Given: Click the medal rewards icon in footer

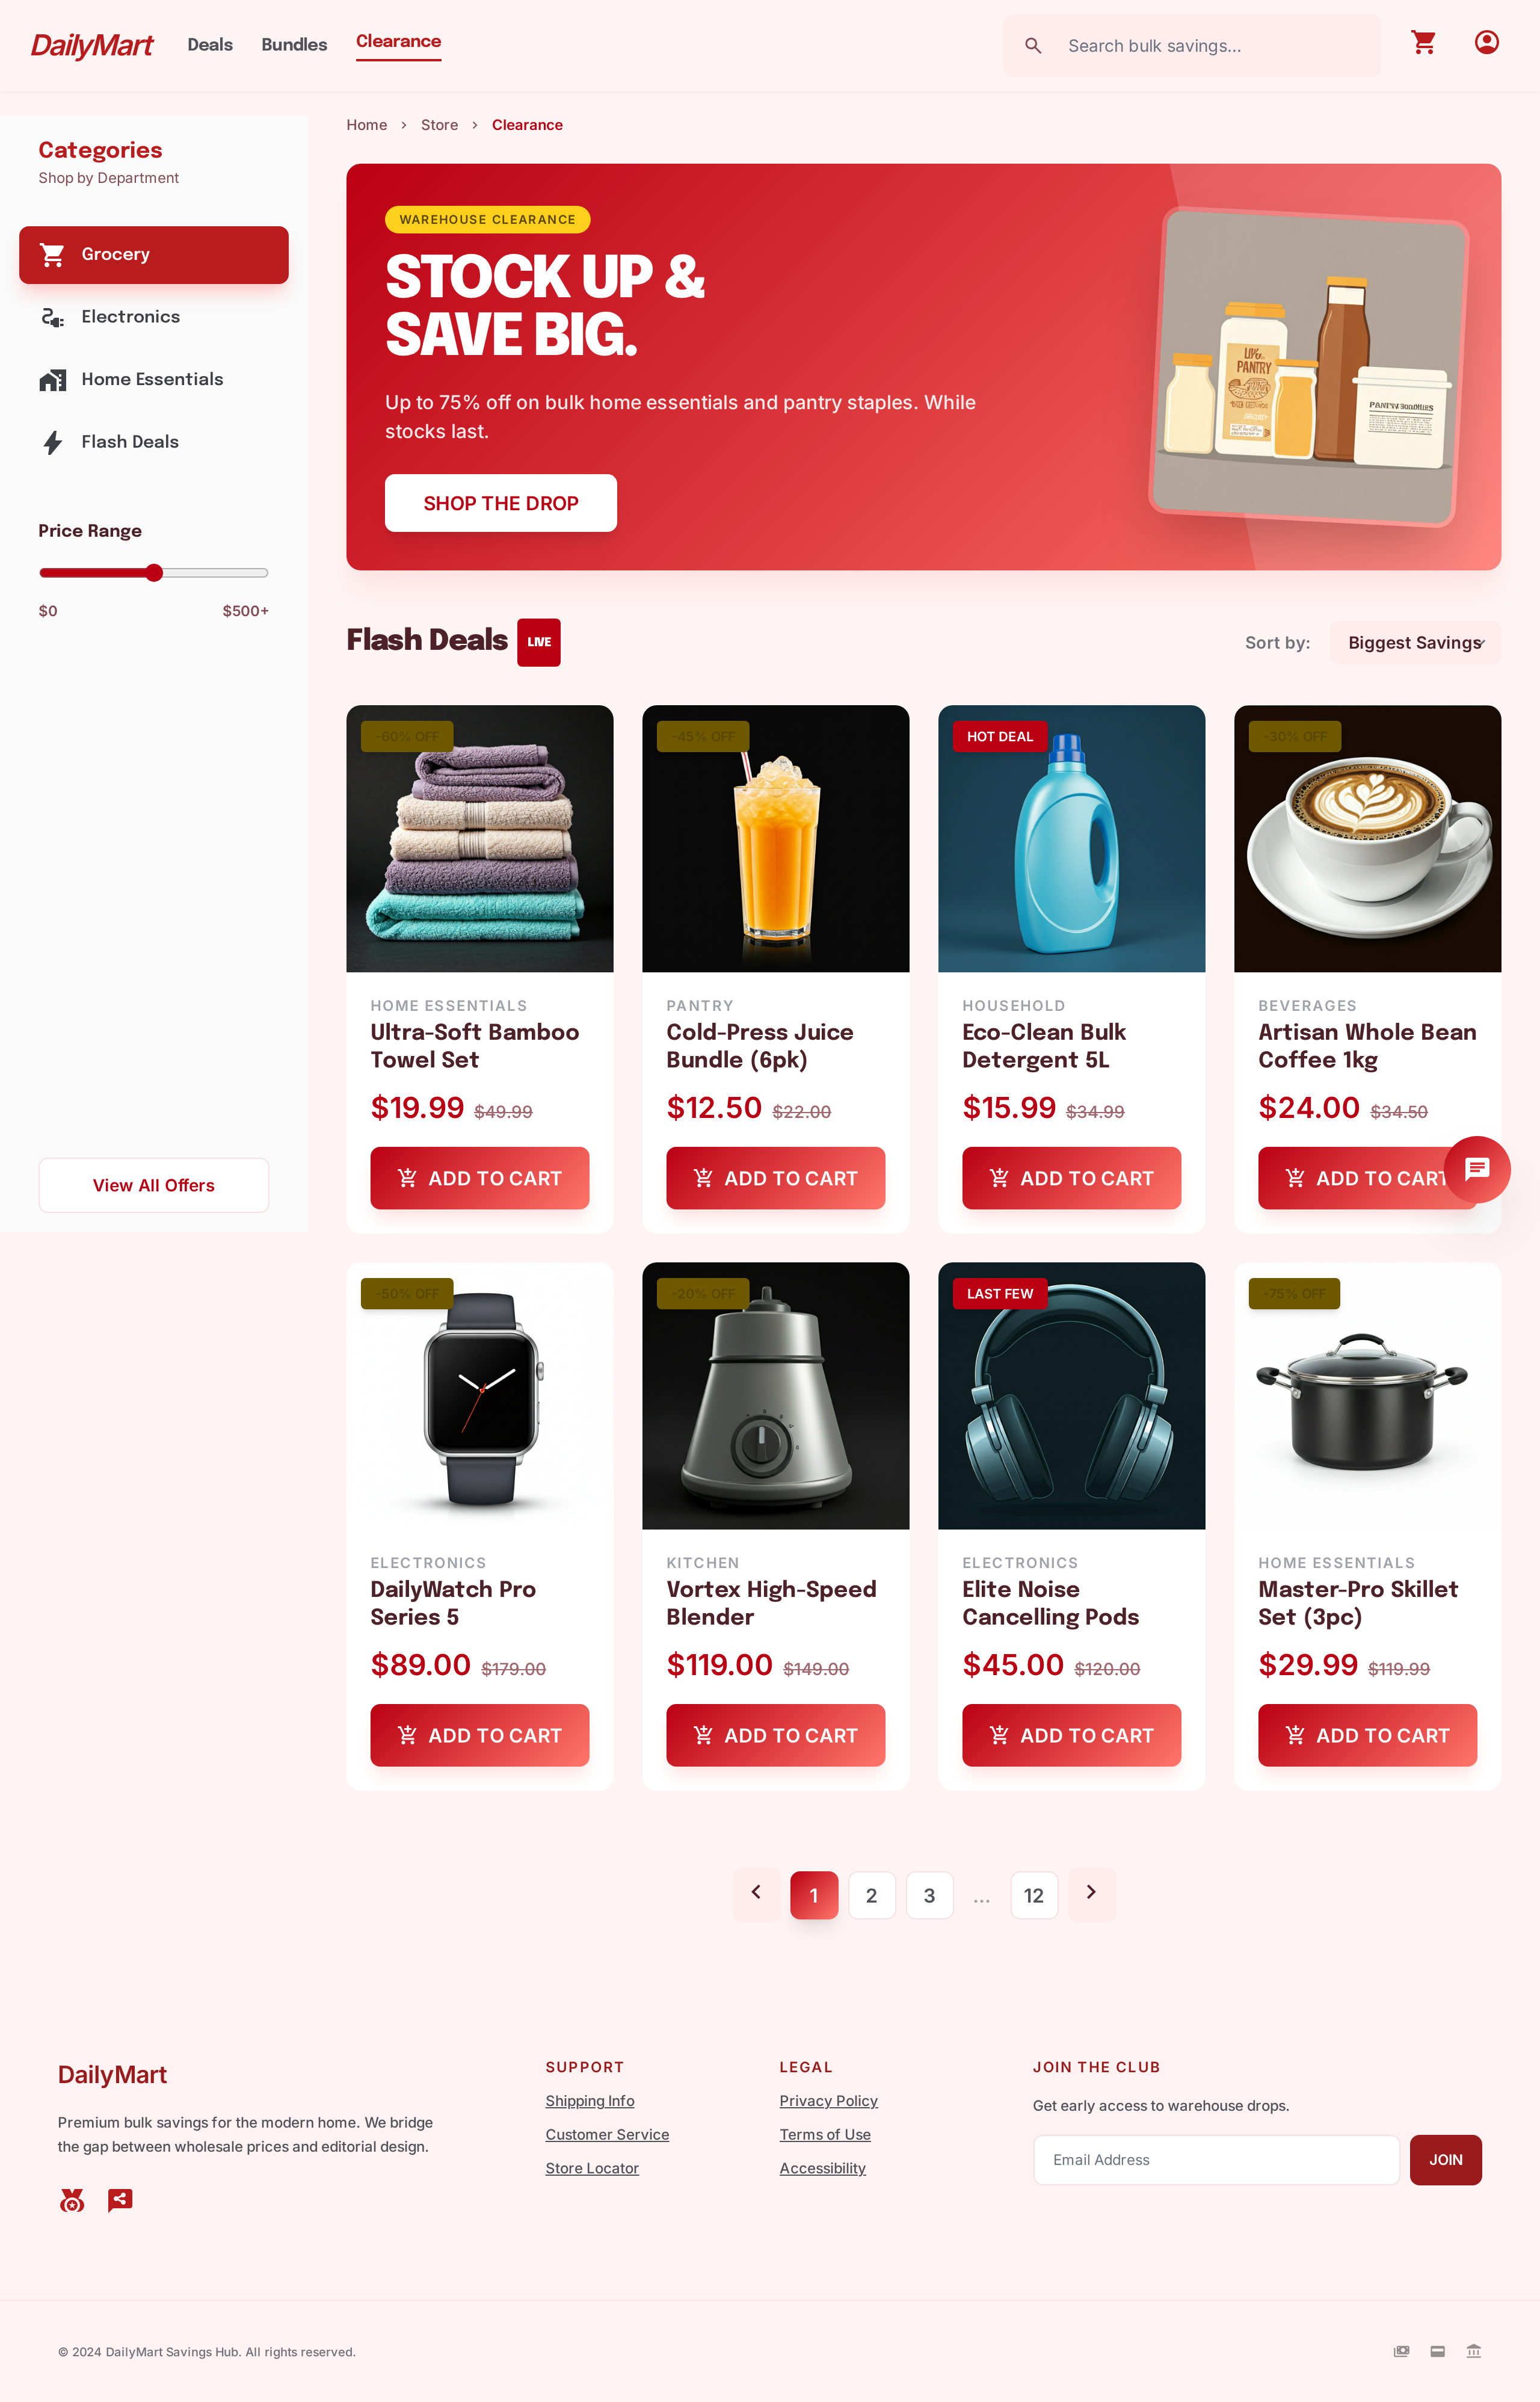Looking at the screenshot, I should [72, 2200].
